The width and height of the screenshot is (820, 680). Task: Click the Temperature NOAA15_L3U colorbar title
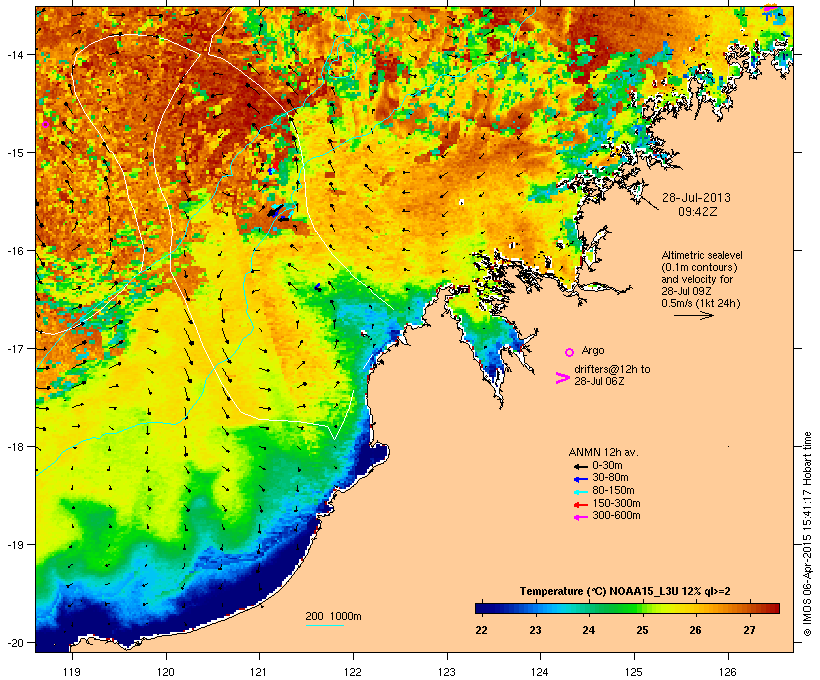point(625,591)
